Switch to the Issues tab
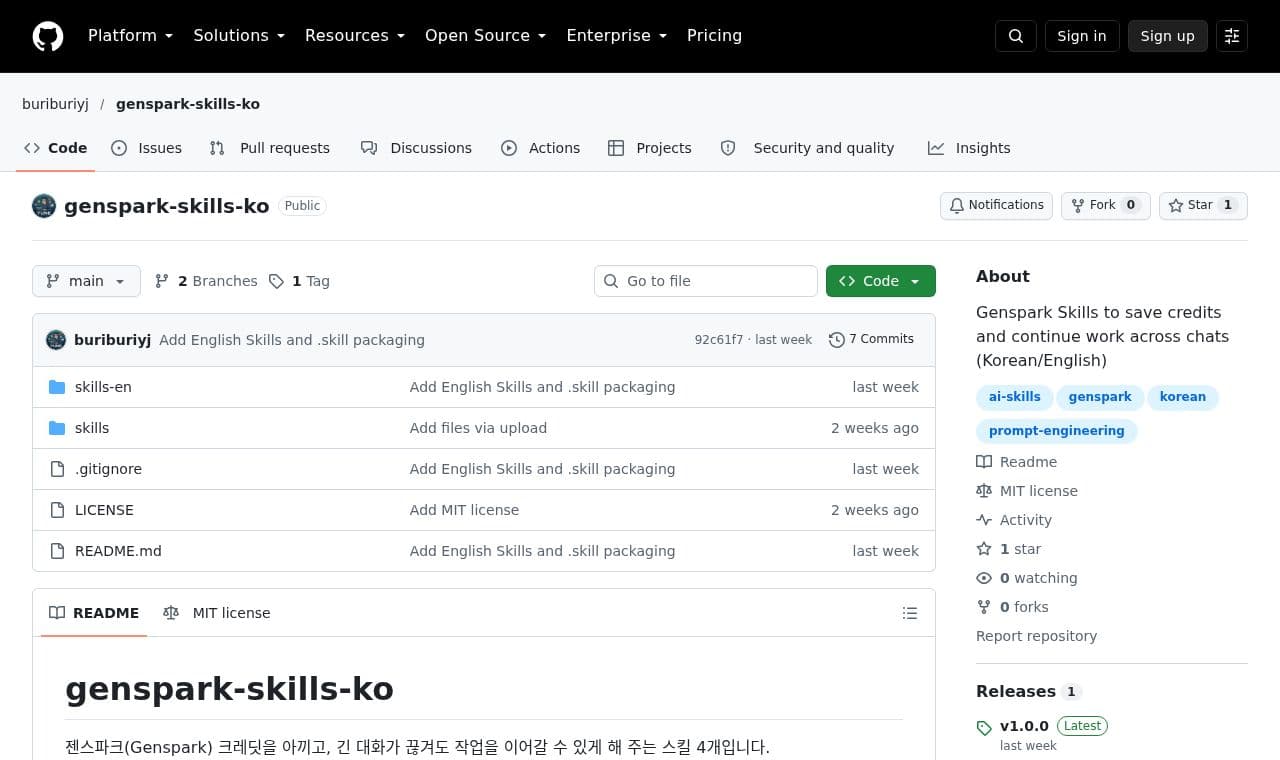The image size is (1280, 760). (x=147, y=148)
